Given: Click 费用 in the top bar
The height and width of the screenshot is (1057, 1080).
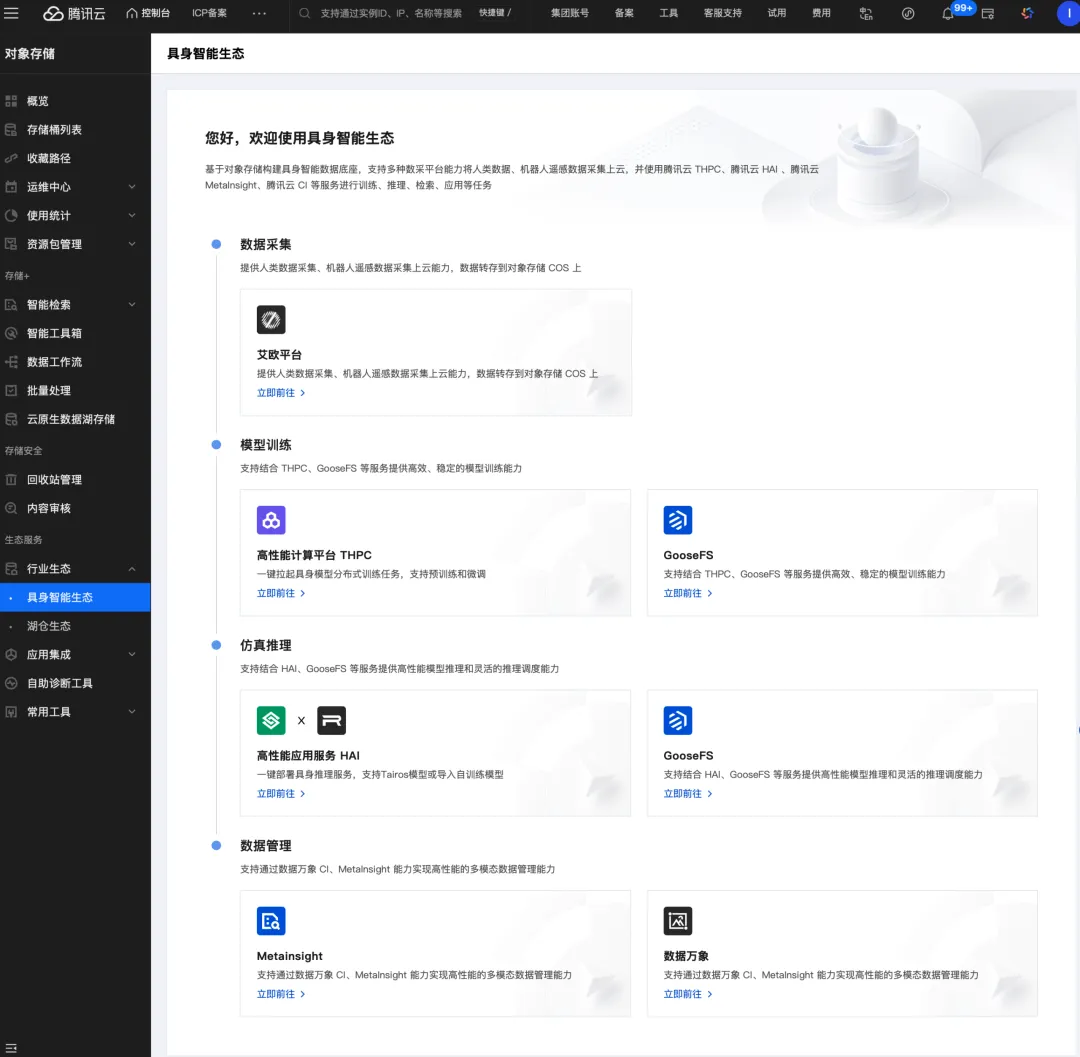Looking at the screenshot, I should 821,13.
